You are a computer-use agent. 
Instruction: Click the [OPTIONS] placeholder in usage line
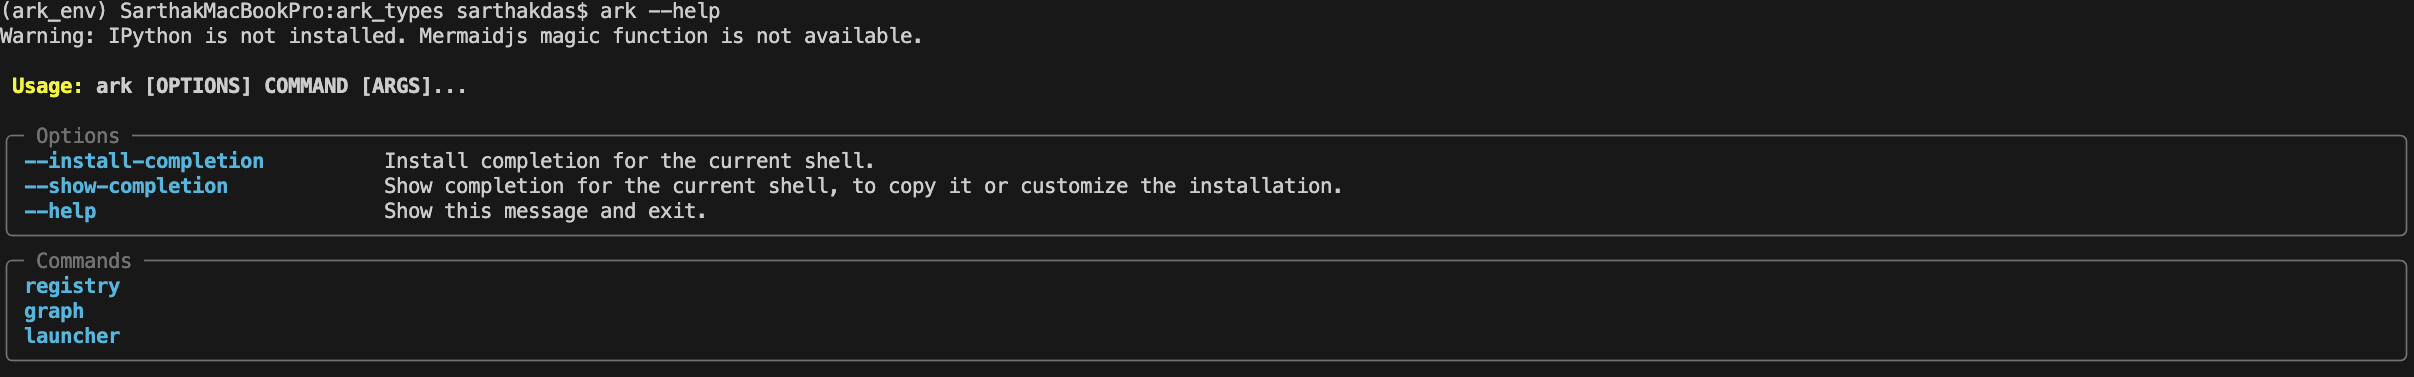pyautogui.click(x=198, y=86)
